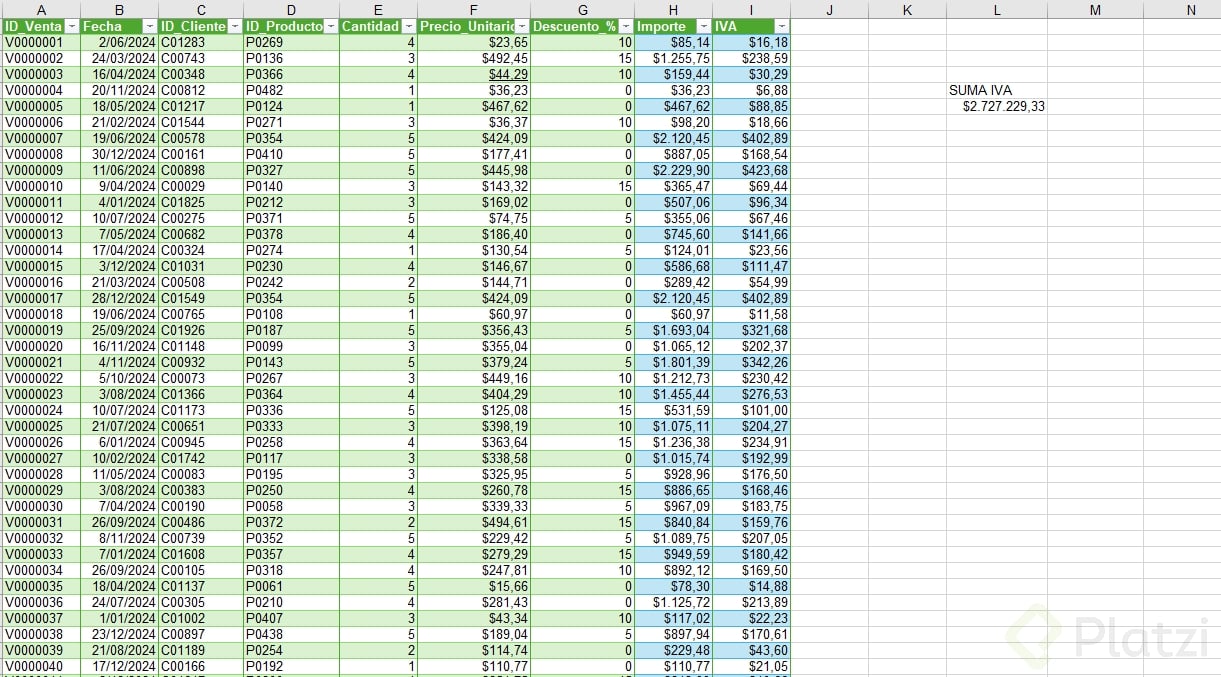Select Importe cell '$78,30'
The height and width of the screenshot is (677, 1221).
(673, 586)
